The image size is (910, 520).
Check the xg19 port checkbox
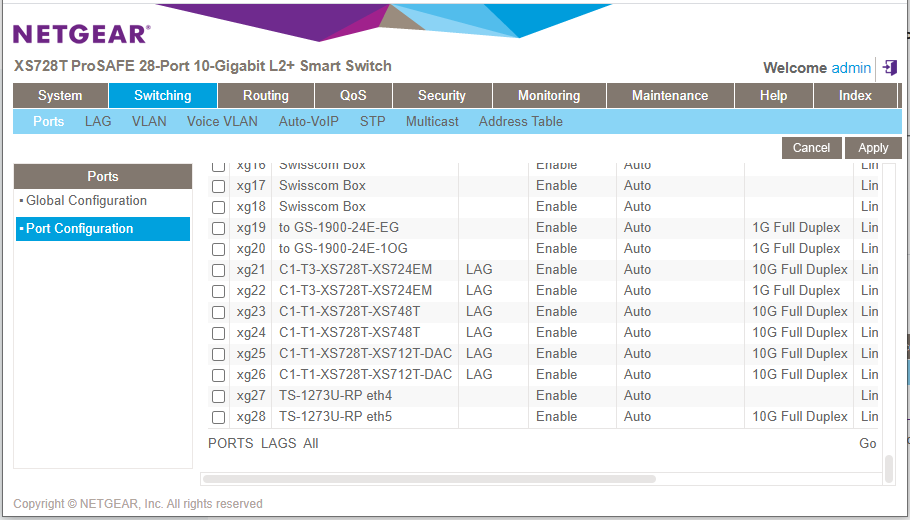[x=218, y=228]
